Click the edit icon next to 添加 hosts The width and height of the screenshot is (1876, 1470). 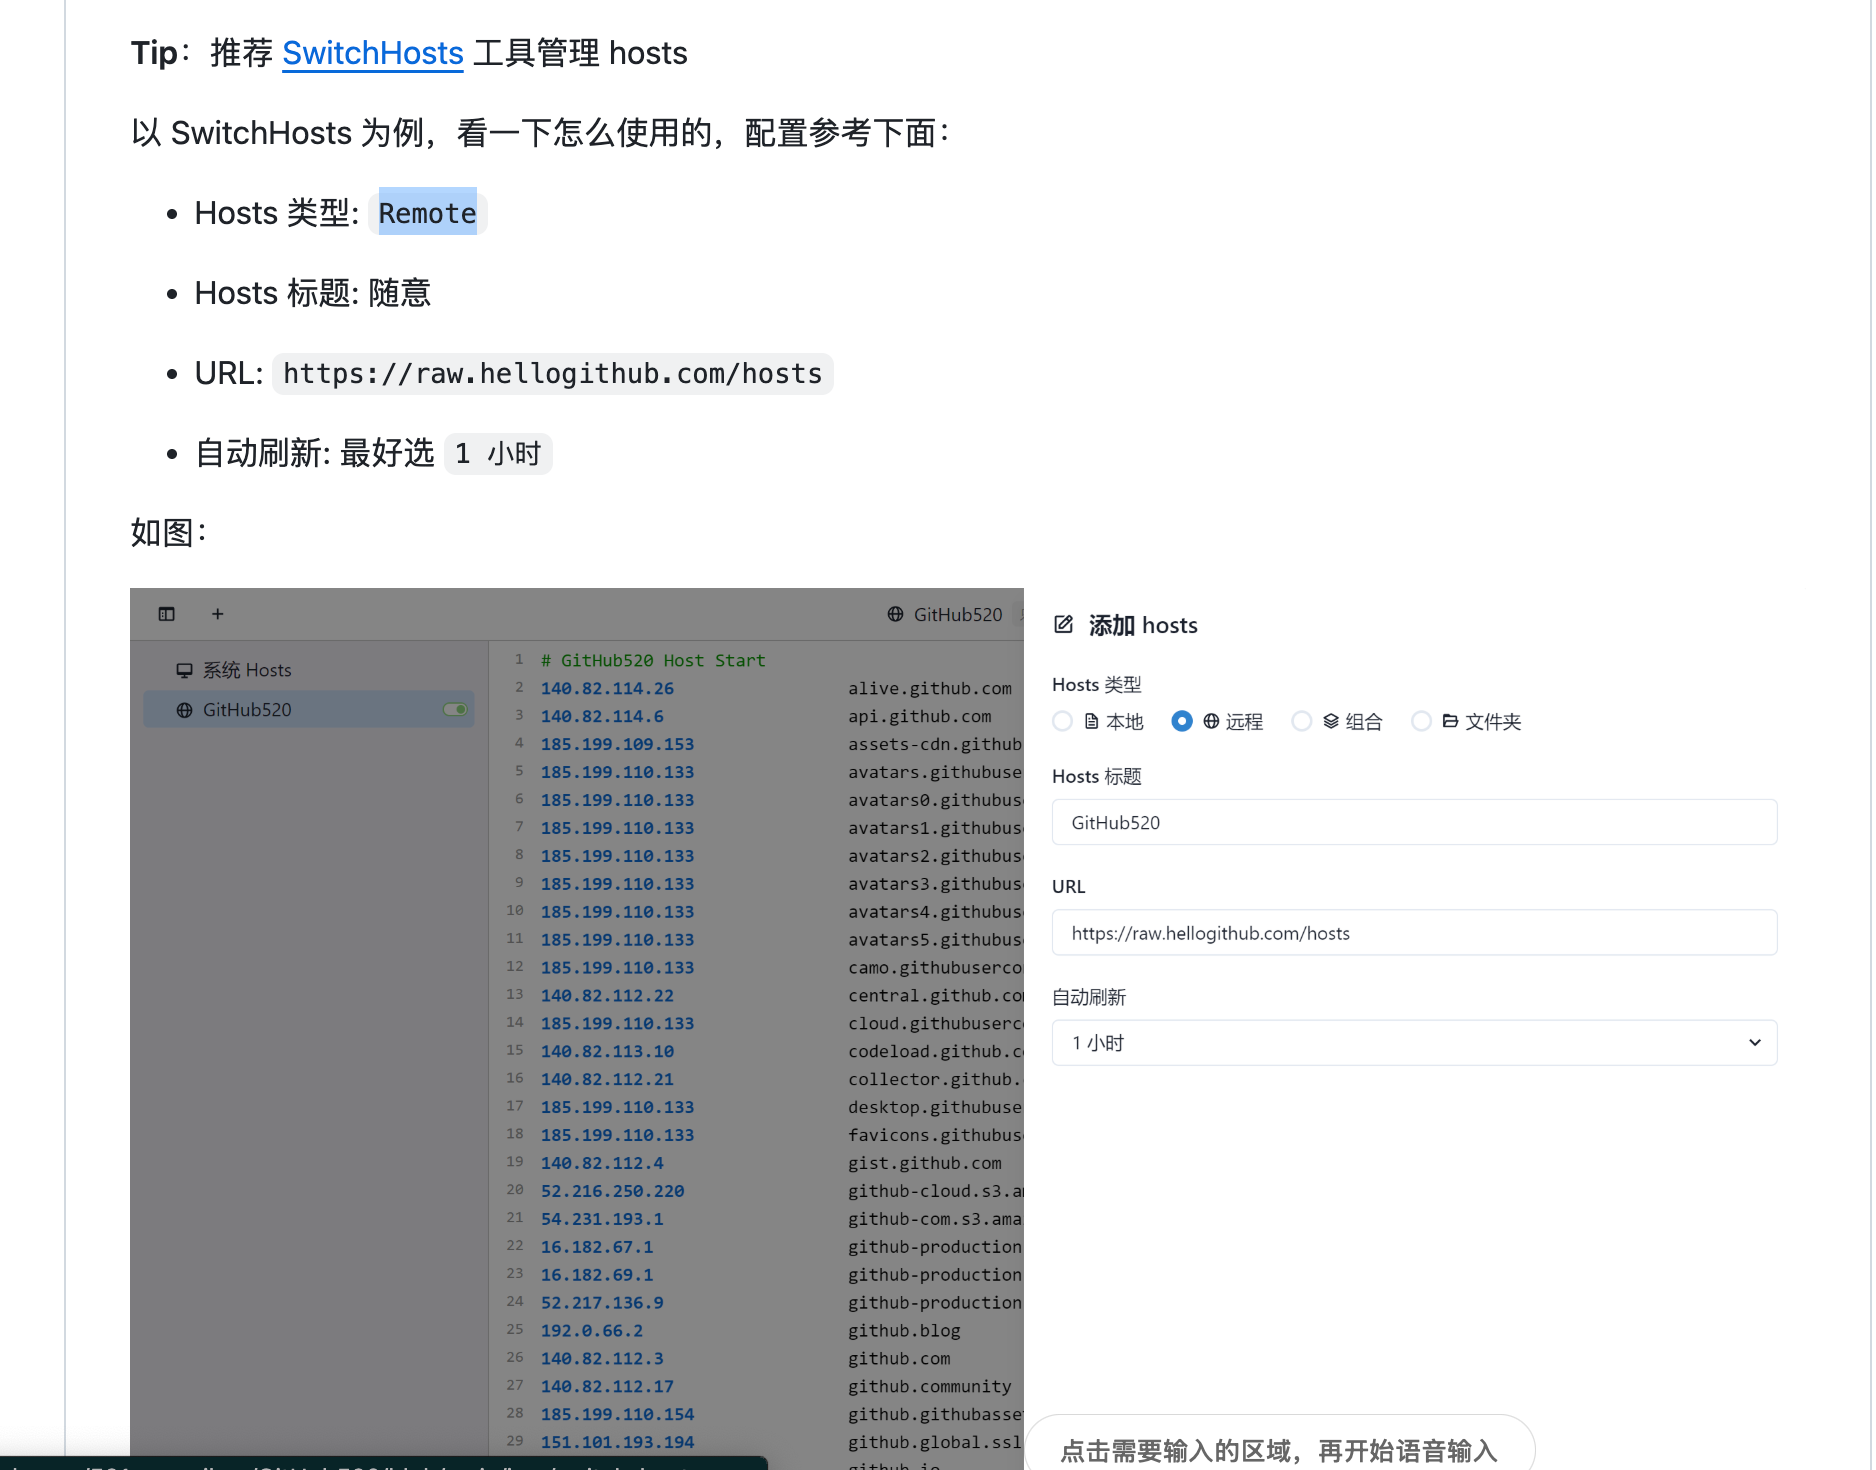1064,625
